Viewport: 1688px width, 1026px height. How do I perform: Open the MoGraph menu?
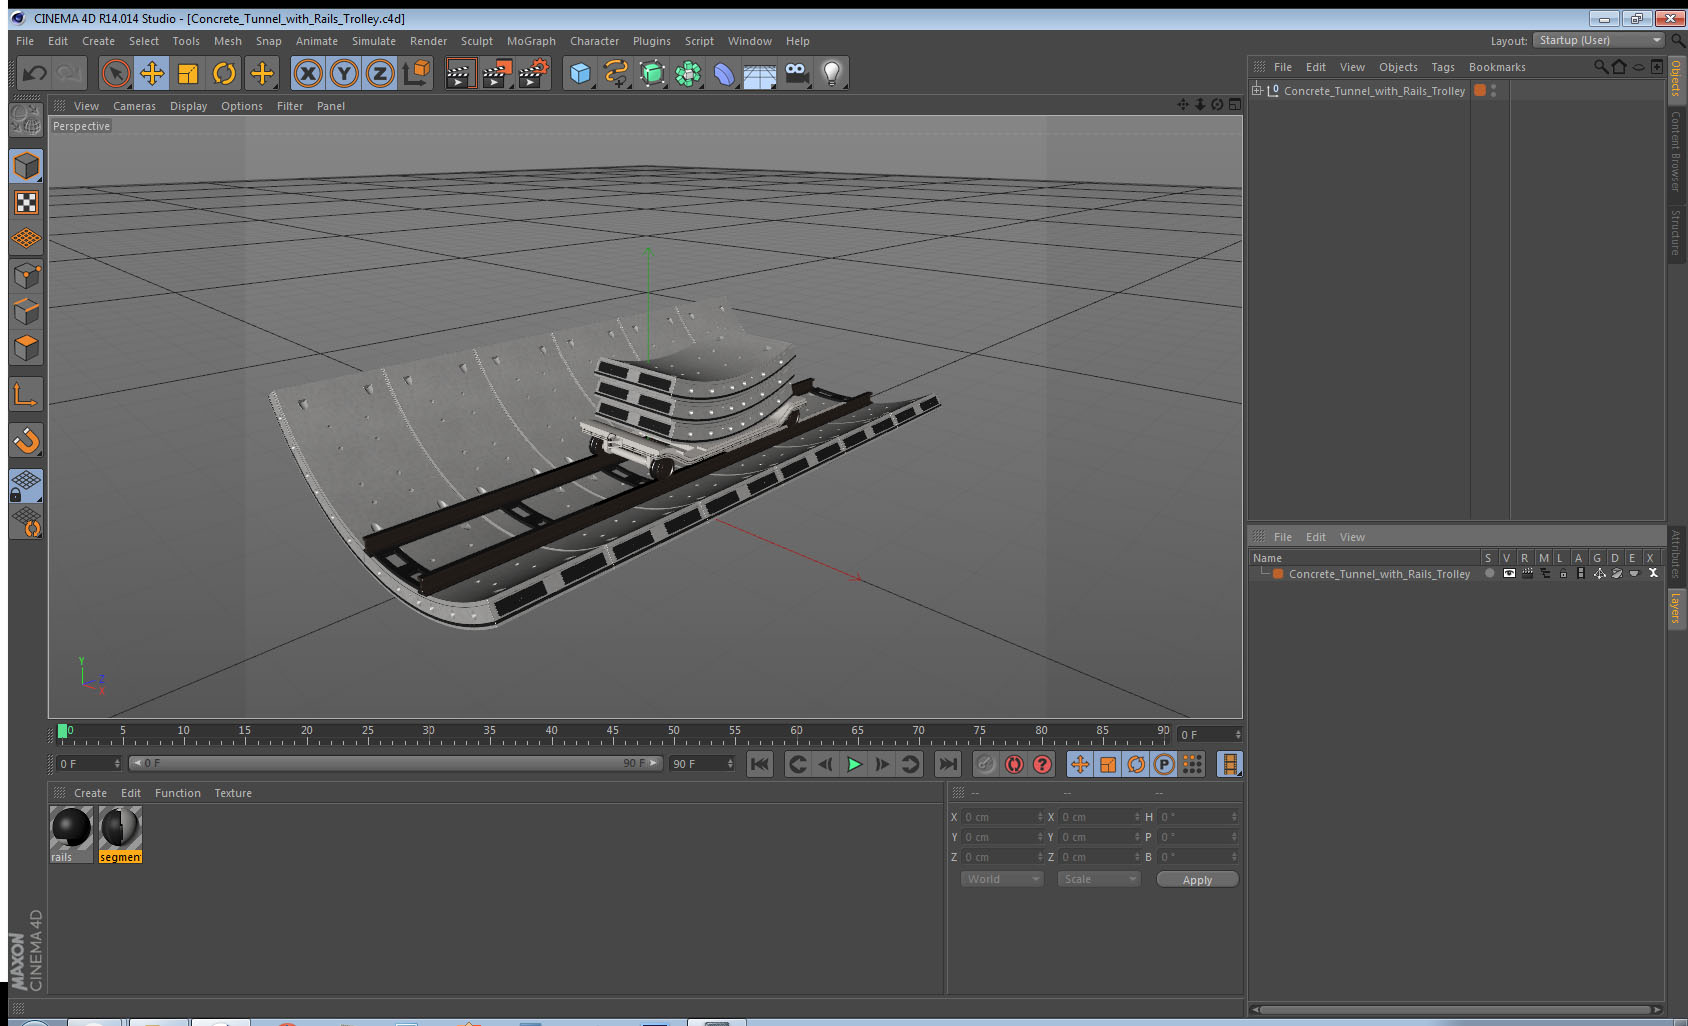click(x=531, y=41)
